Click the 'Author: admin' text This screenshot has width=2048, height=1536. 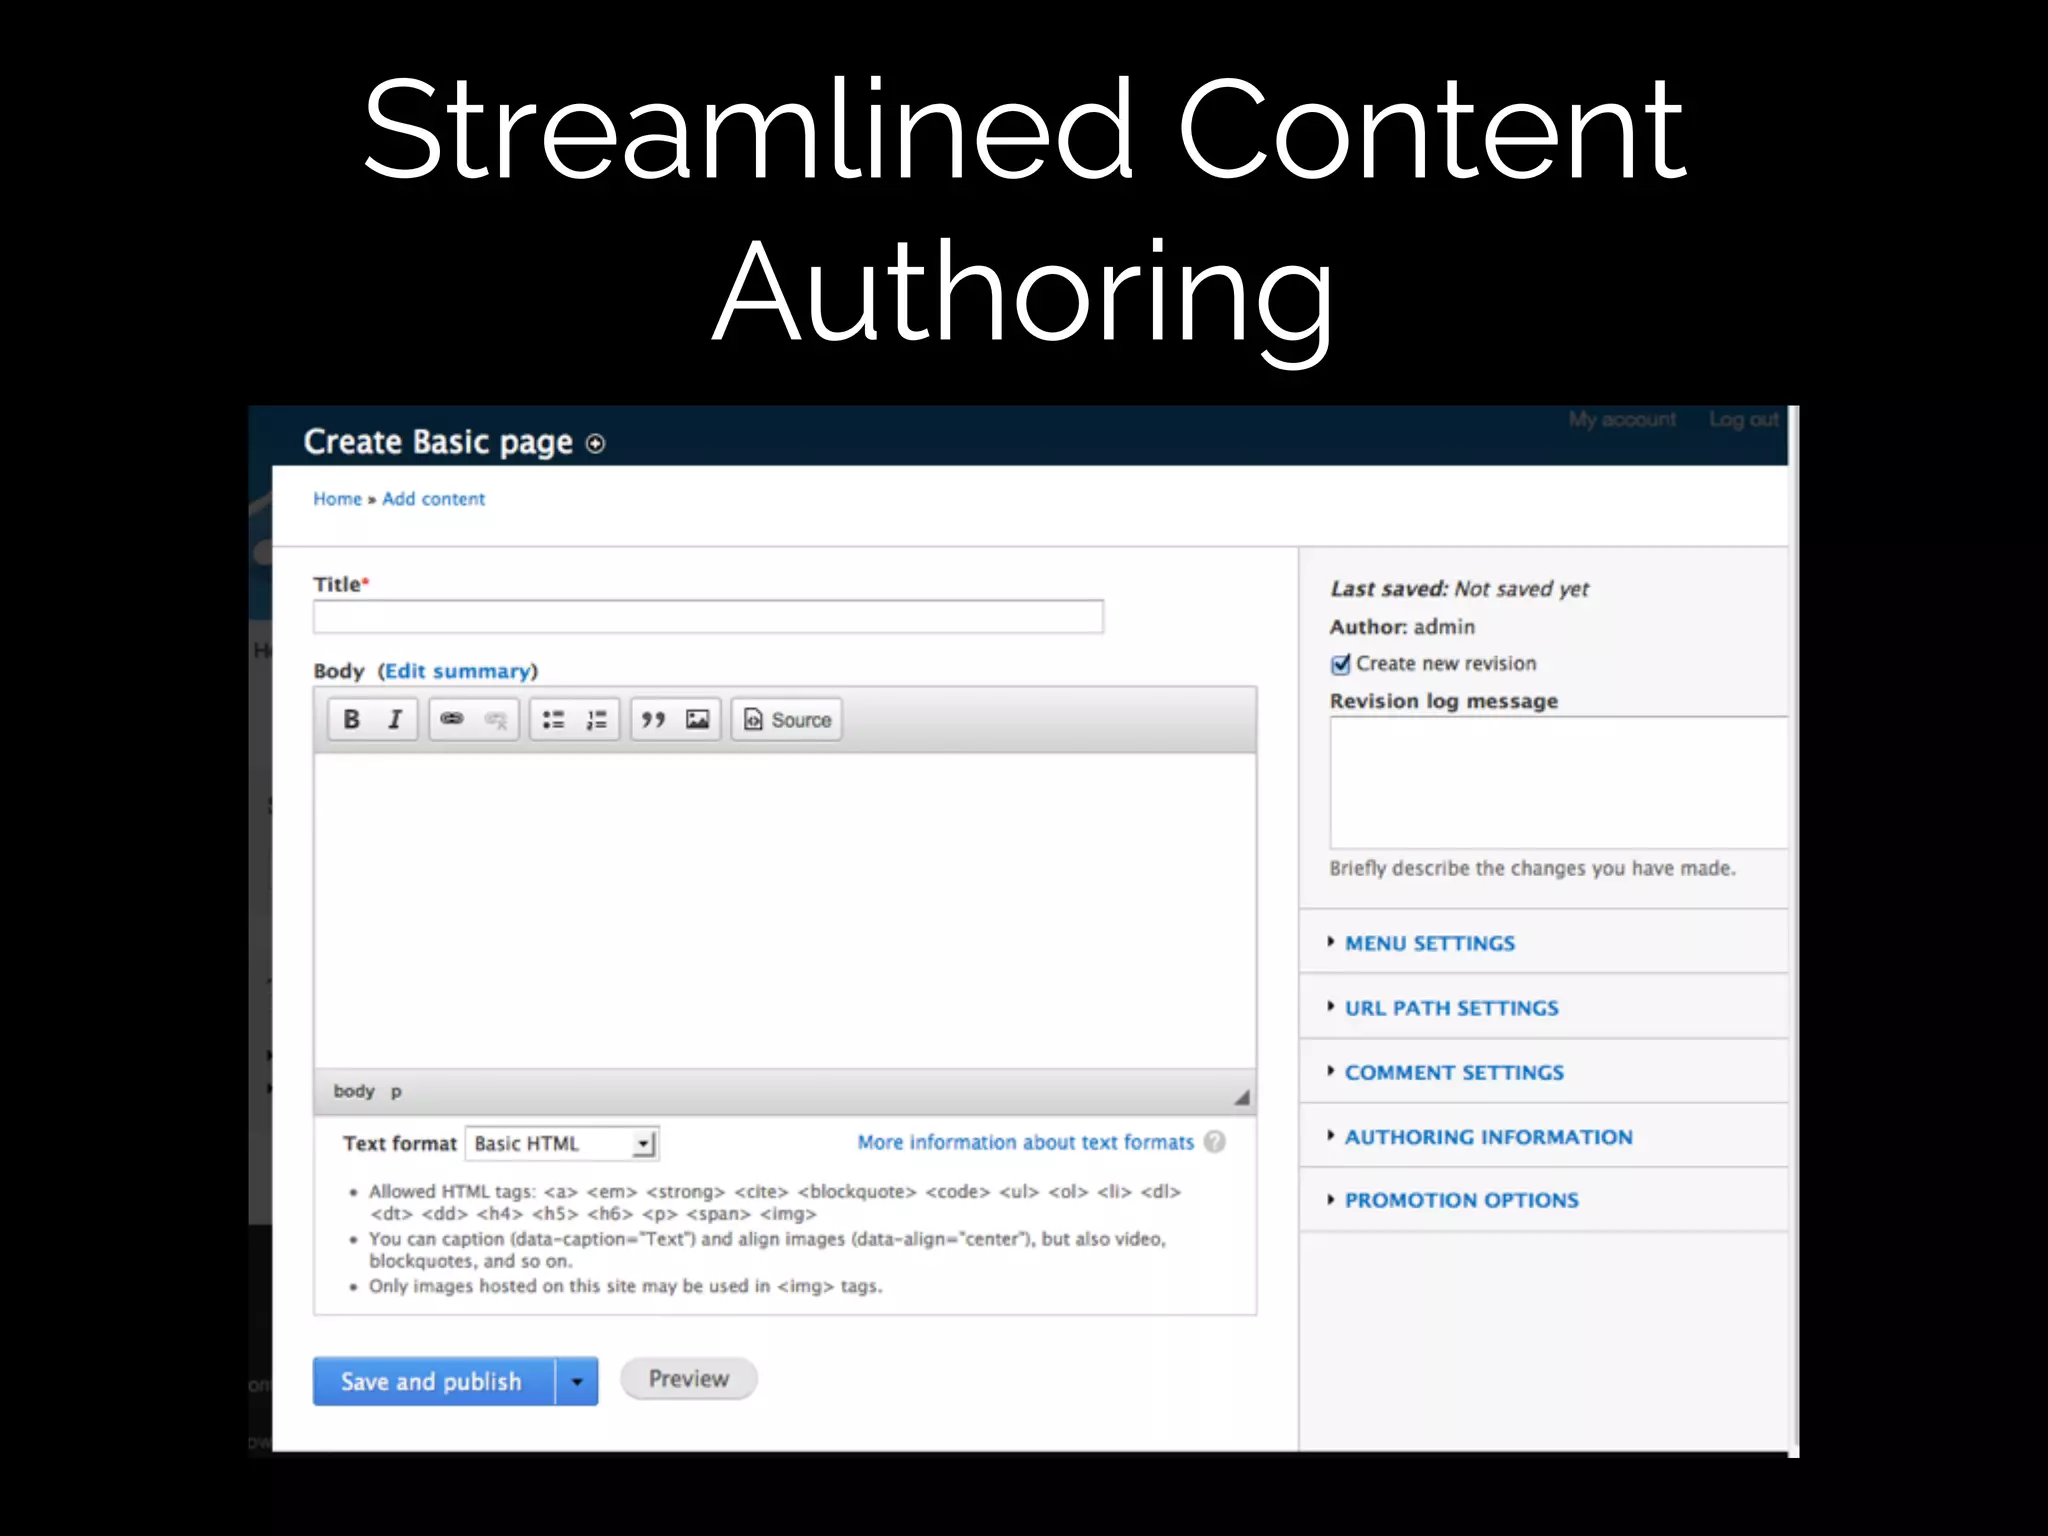tap(1402, 627)
